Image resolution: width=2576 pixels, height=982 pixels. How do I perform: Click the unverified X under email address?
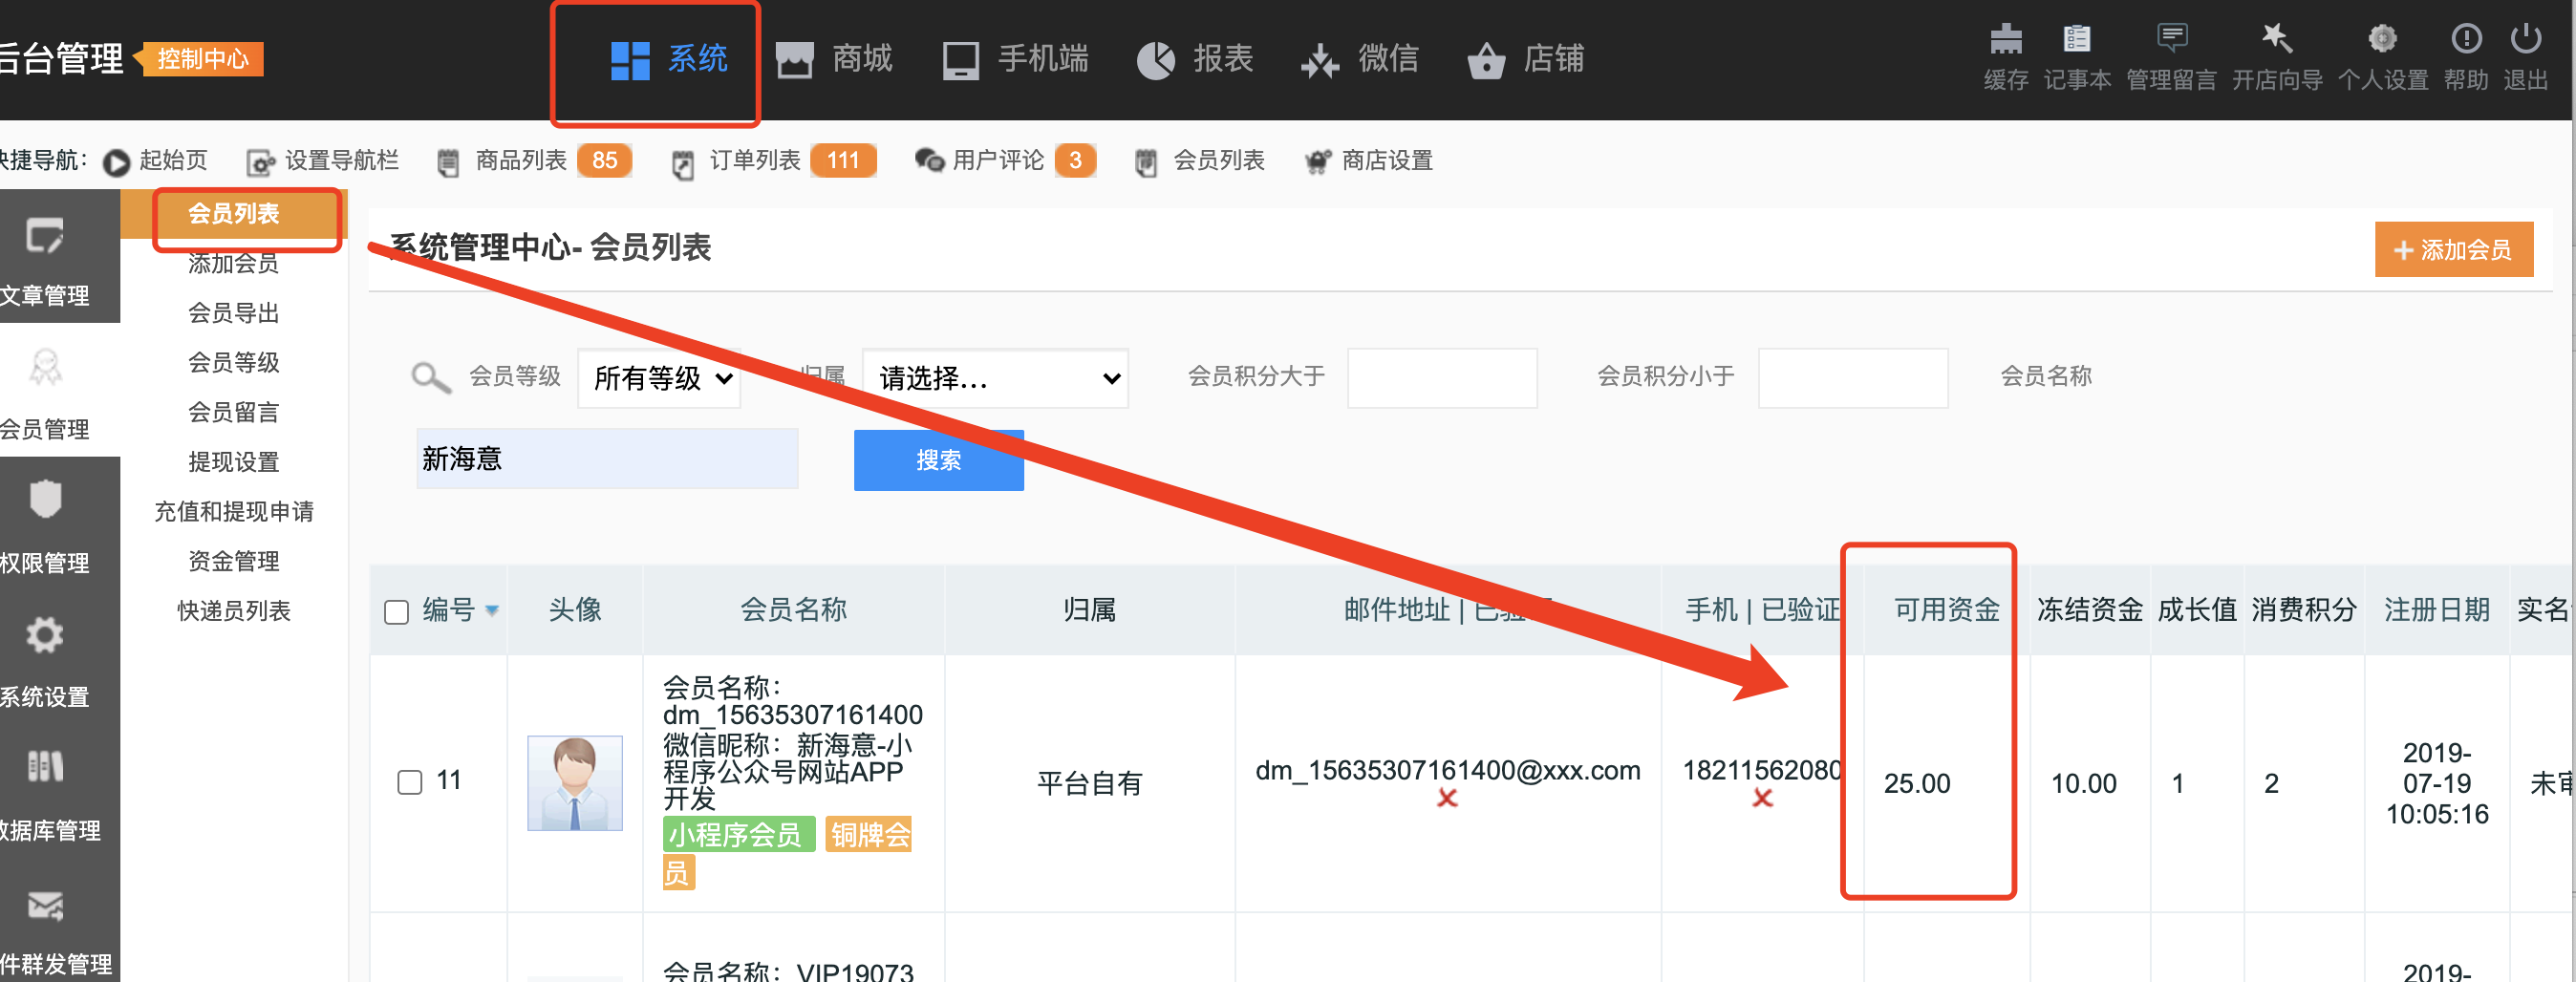tap(1447, 798)
